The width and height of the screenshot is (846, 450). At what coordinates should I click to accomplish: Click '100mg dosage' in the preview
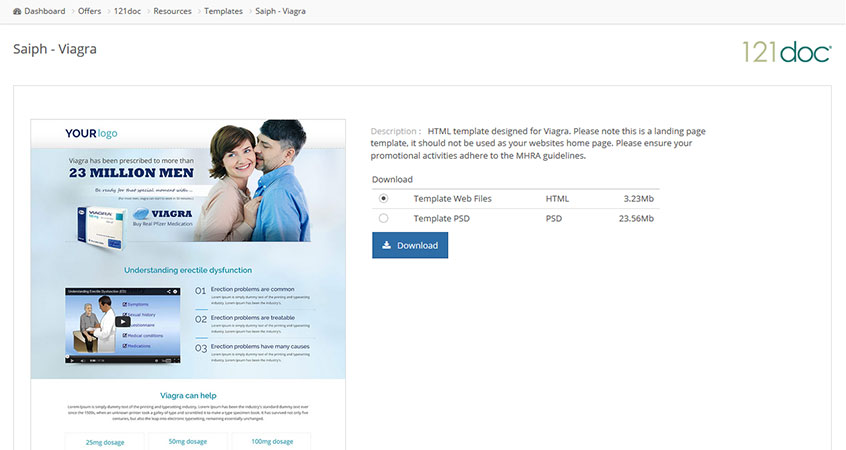pyautogui.click(x=272, y=441)
